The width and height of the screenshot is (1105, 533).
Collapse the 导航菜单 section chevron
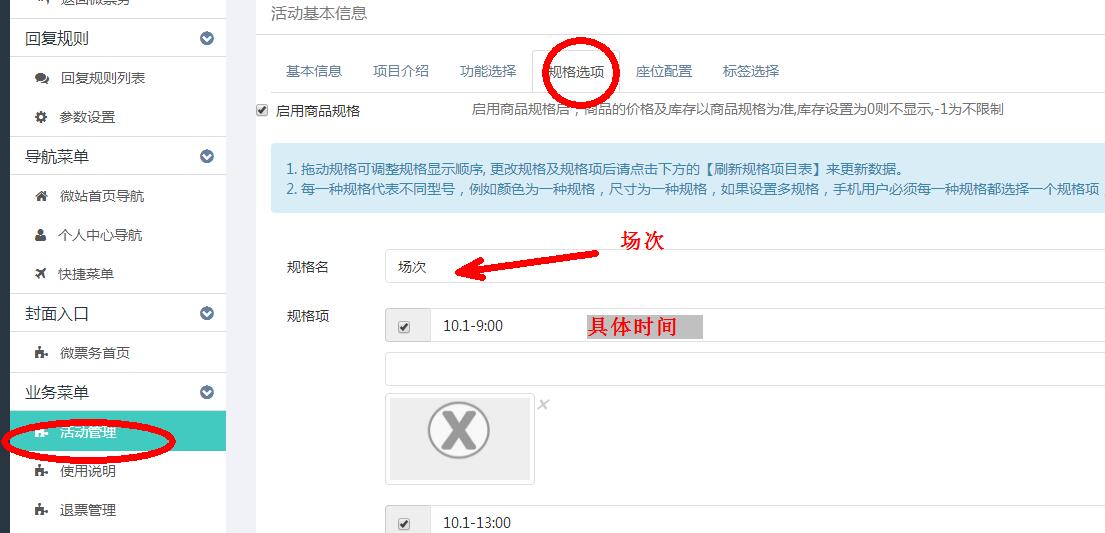[x=206, y=156]
